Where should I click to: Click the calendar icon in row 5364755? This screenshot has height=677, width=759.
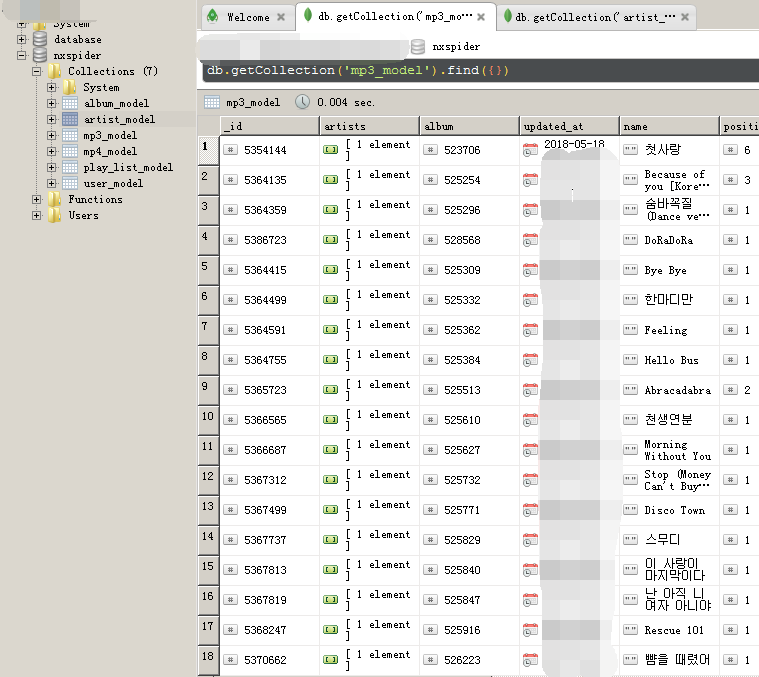click(x=530, y=360)
